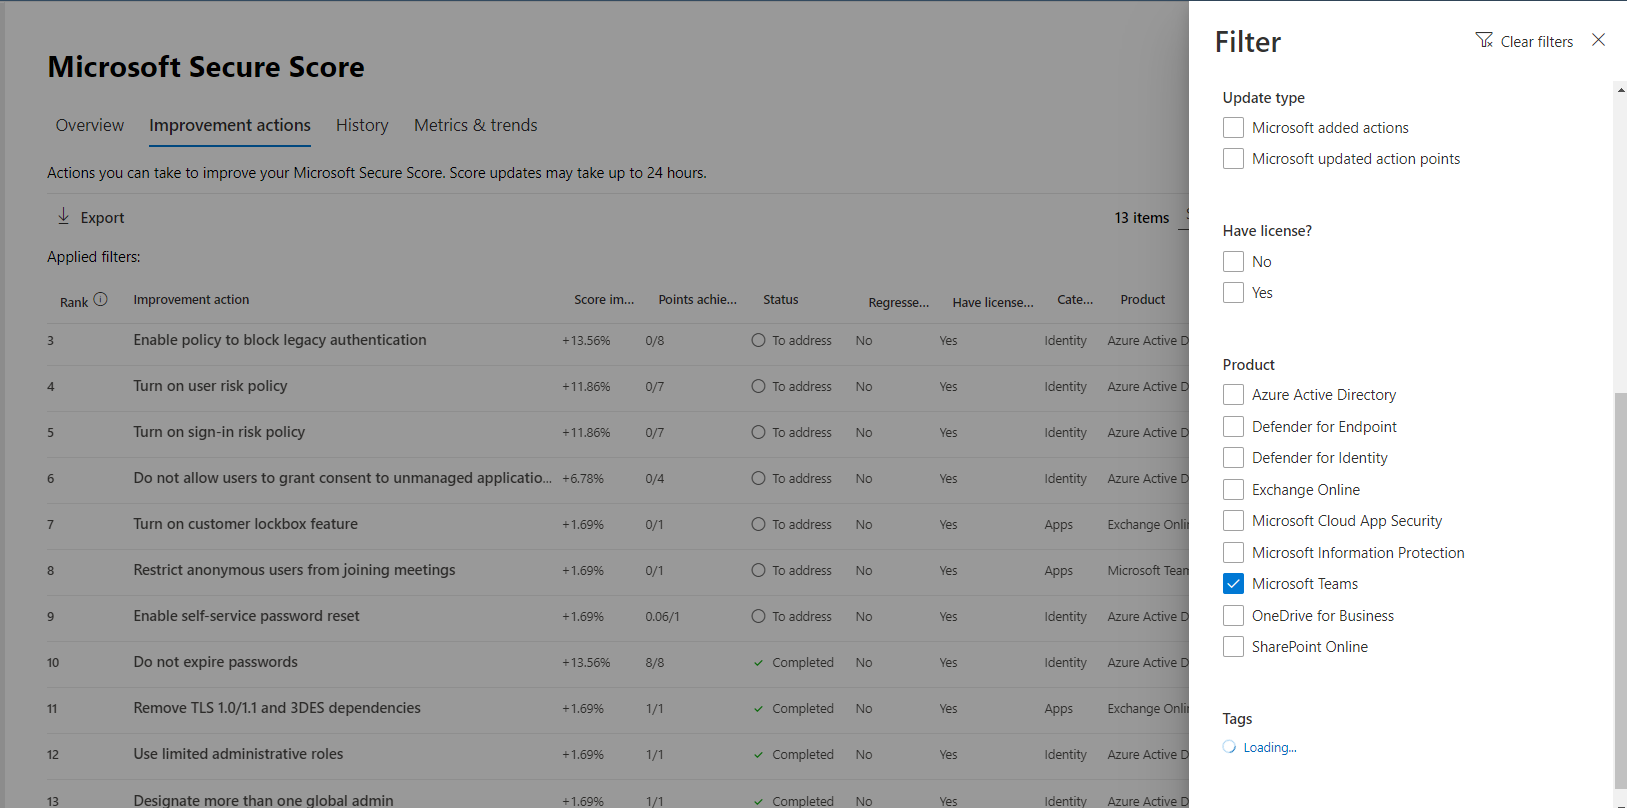1627x808 pixels.
Task: Open Turn on user risk policy action
Action: pos(210,386)
